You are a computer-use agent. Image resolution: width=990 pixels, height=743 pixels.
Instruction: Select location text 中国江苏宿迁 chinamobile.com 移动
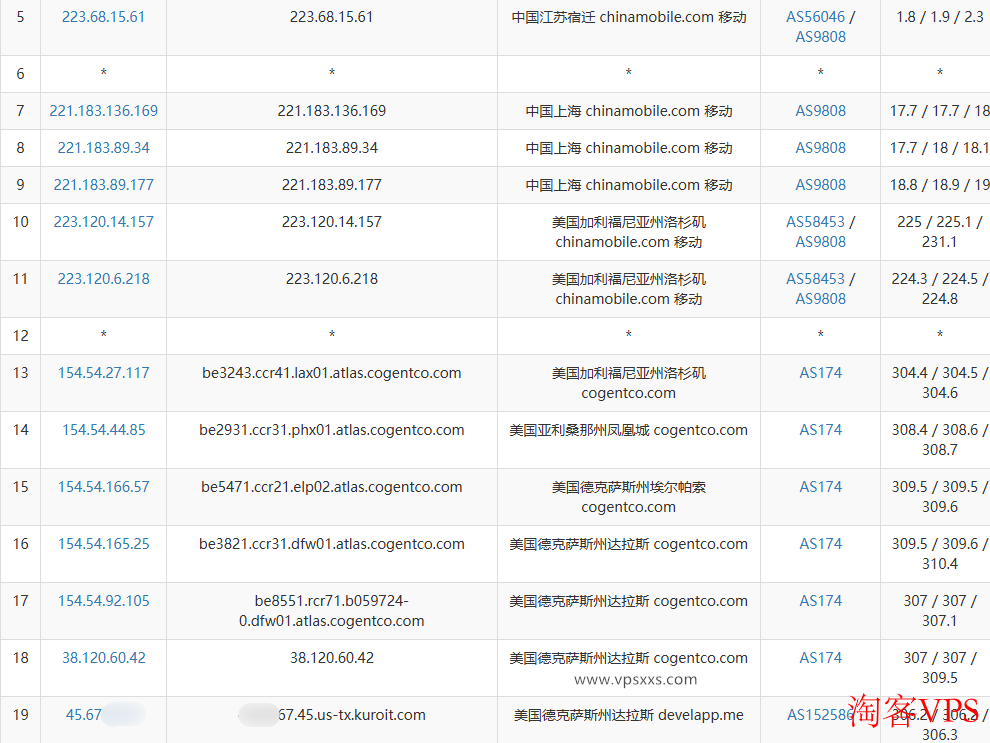tap(629, 17)
